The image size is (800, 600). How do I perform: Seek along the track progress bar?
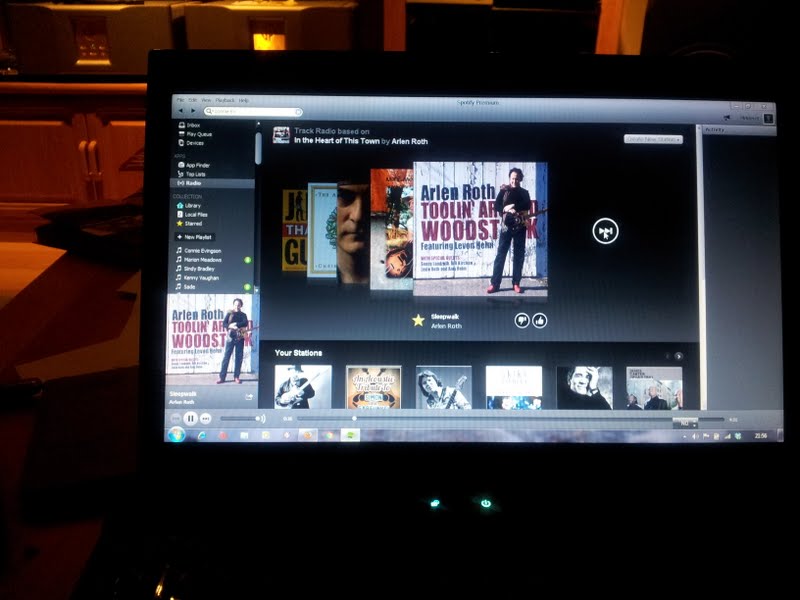510,419
